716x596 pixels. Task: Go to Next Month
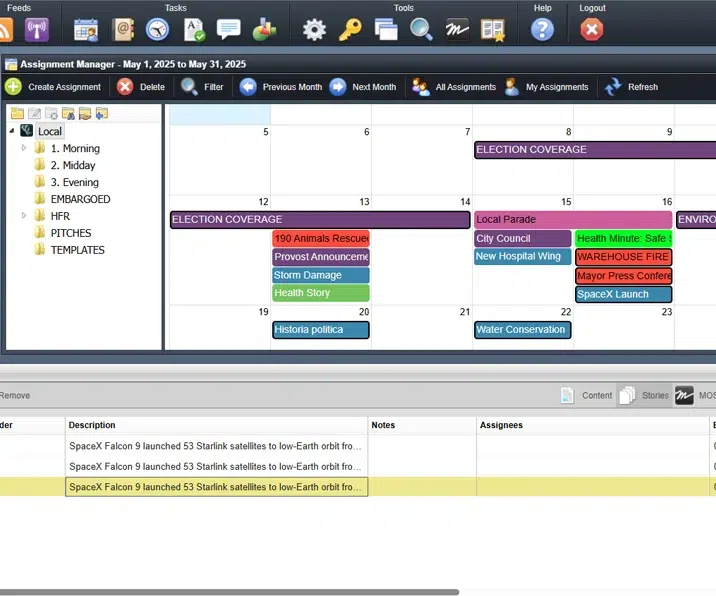363,87
